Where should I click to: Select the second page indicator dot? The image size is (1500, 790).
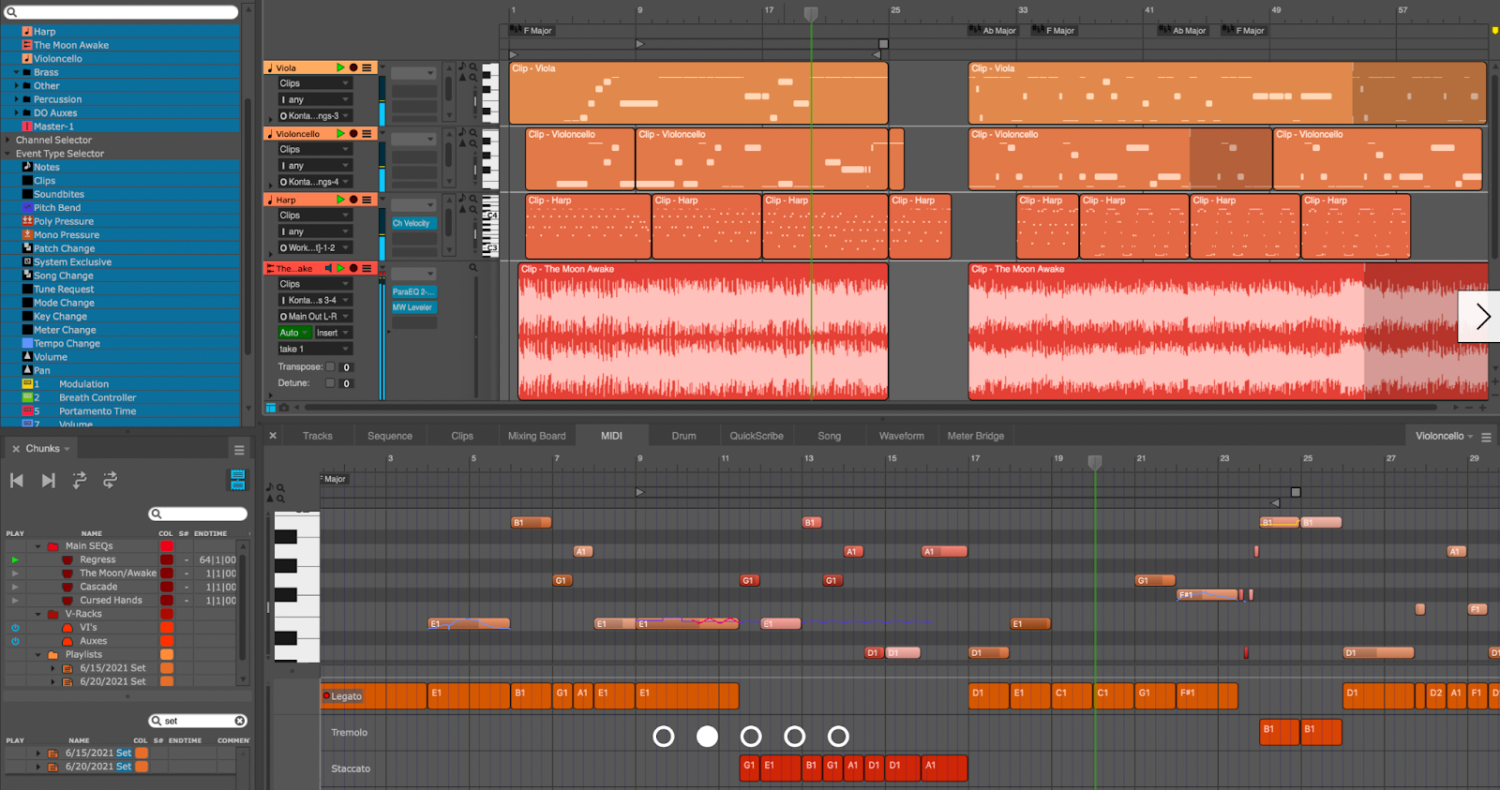click(x=707, y=737)
